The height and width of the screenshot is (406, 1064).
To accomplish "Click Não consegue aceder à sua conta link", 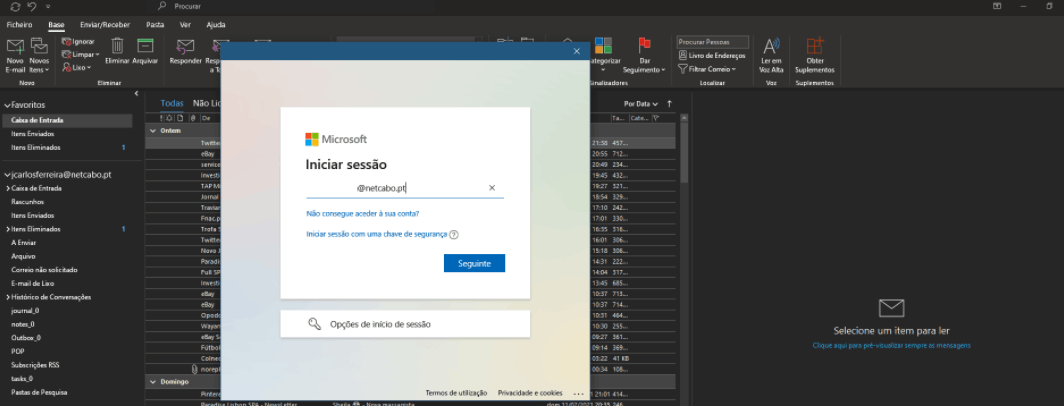I will click(362, 213).
